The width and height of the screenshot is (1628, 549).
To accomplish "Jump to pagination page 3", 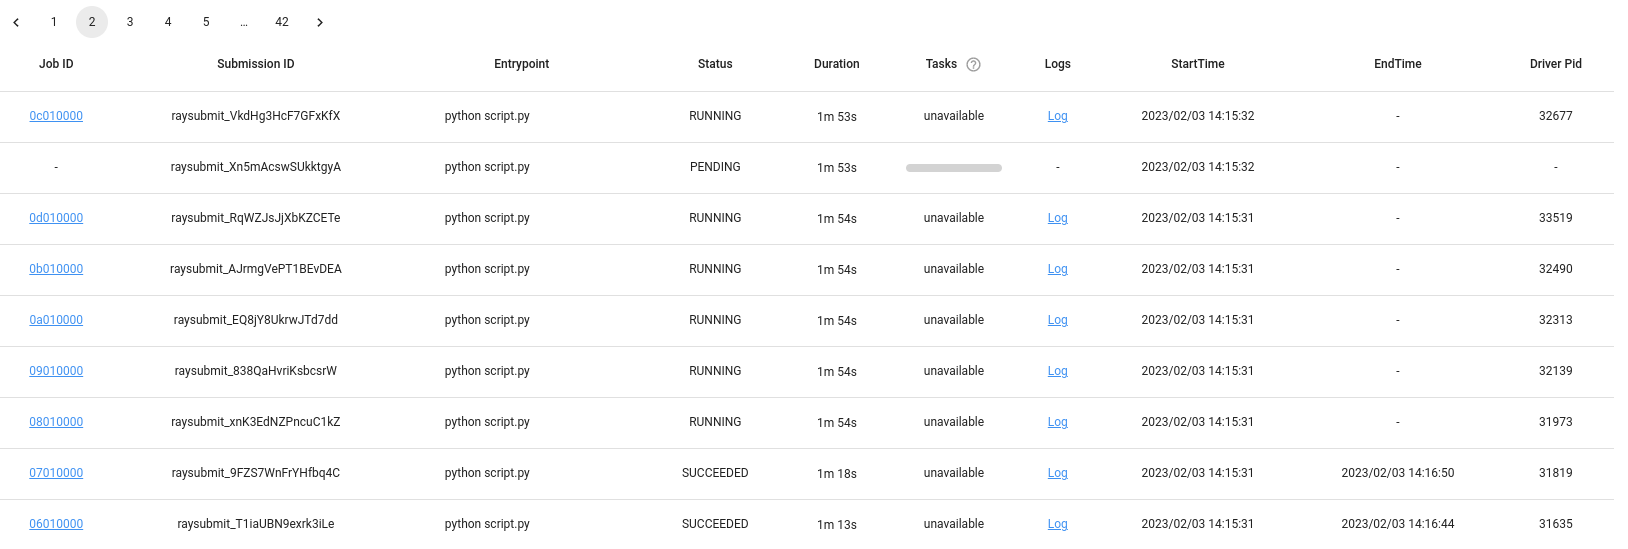I will pyautogui.click(x=130, y=22).
